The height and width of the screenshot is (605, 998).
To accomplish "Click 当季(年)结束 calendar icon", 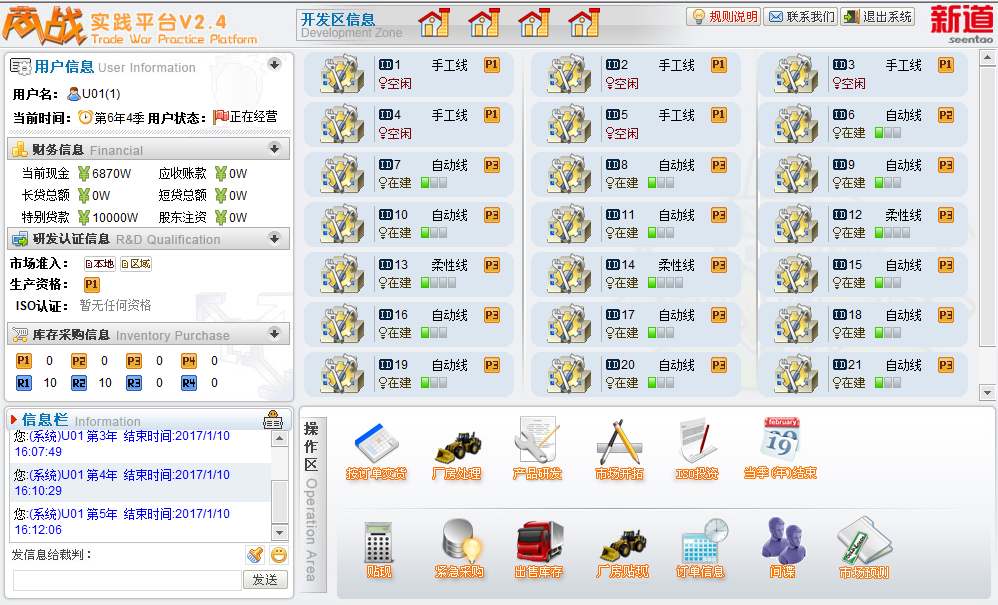I will (x=780, y=440).
